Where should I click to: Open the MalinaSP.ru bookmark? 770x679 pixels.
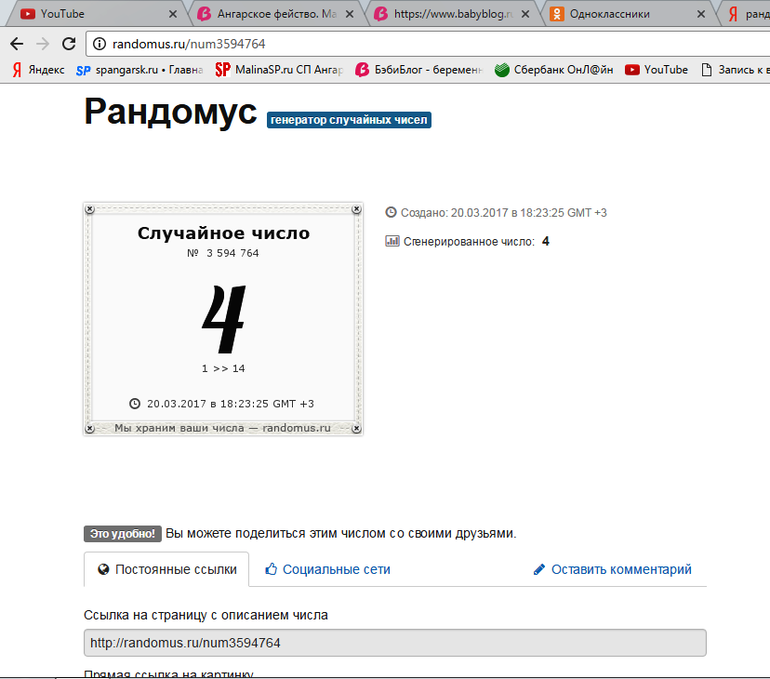point(279,70)
